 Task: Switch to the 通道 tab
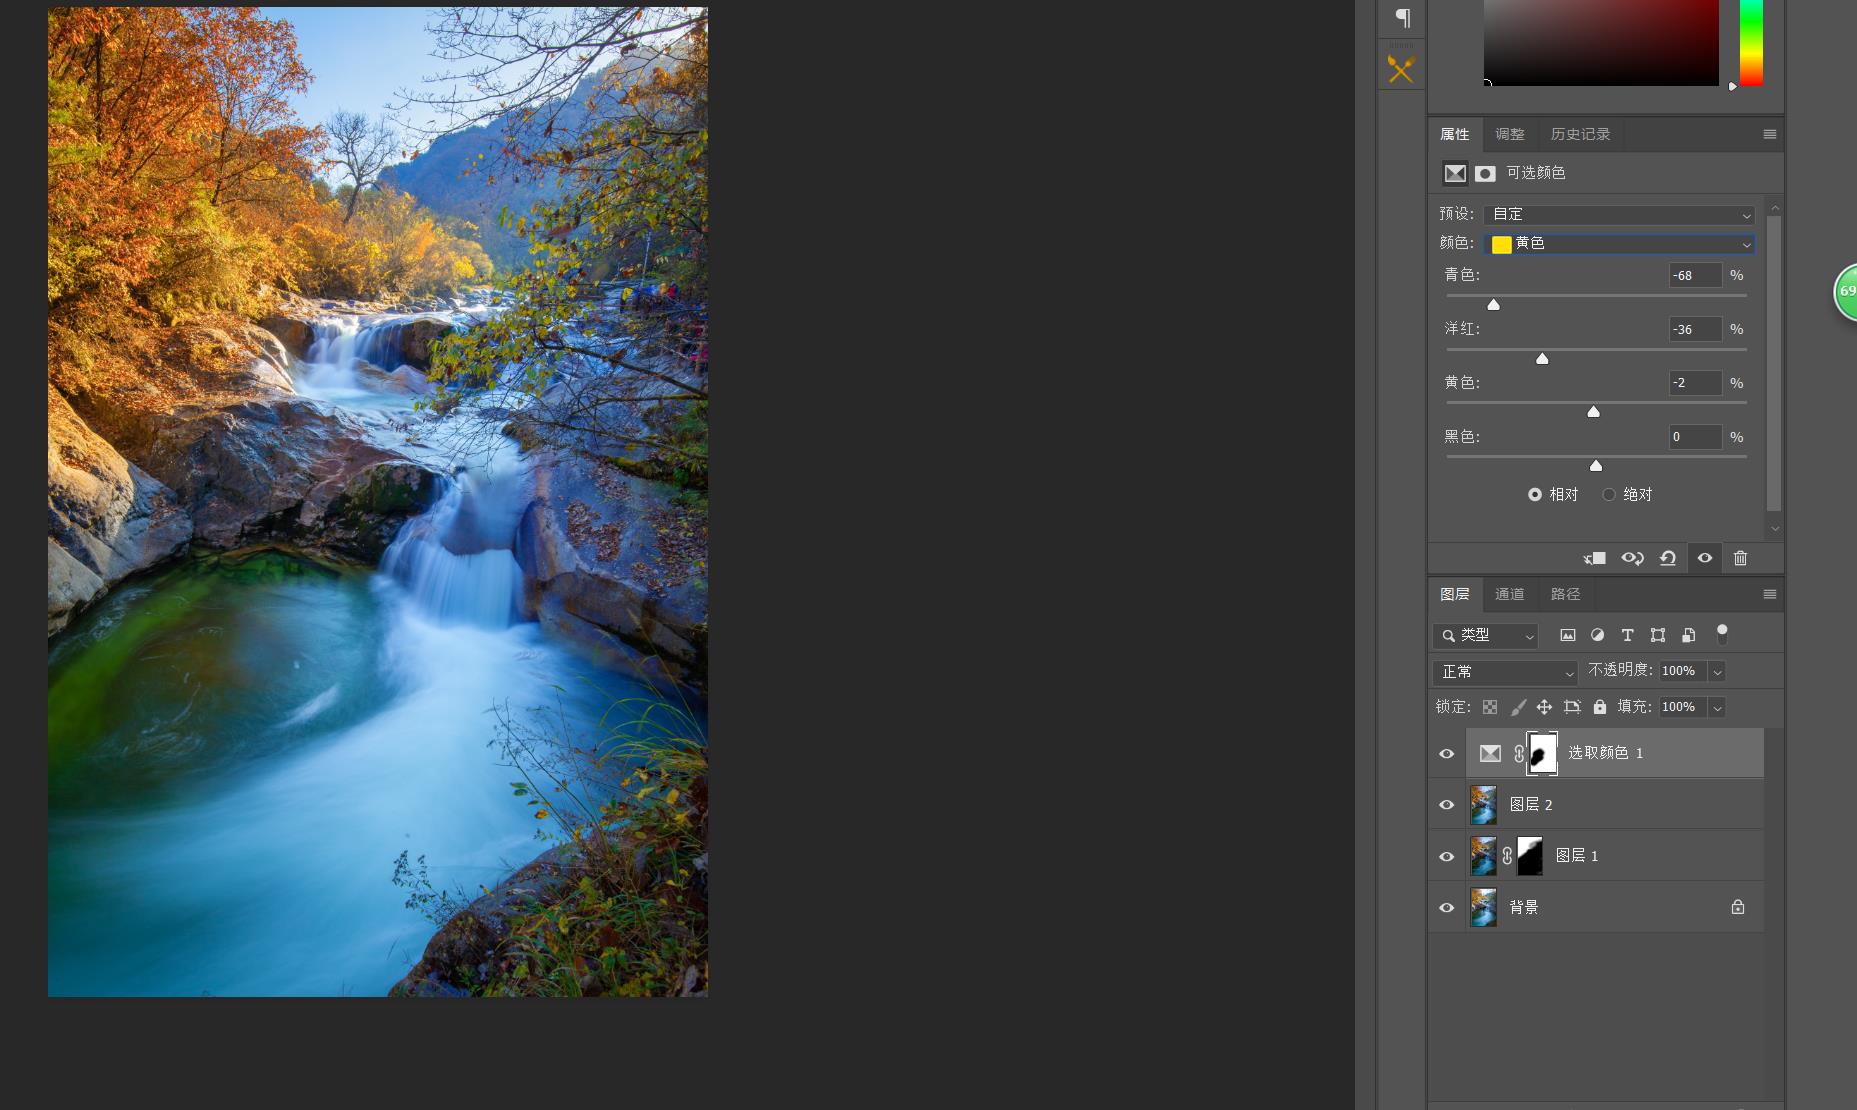point(1510,594)
